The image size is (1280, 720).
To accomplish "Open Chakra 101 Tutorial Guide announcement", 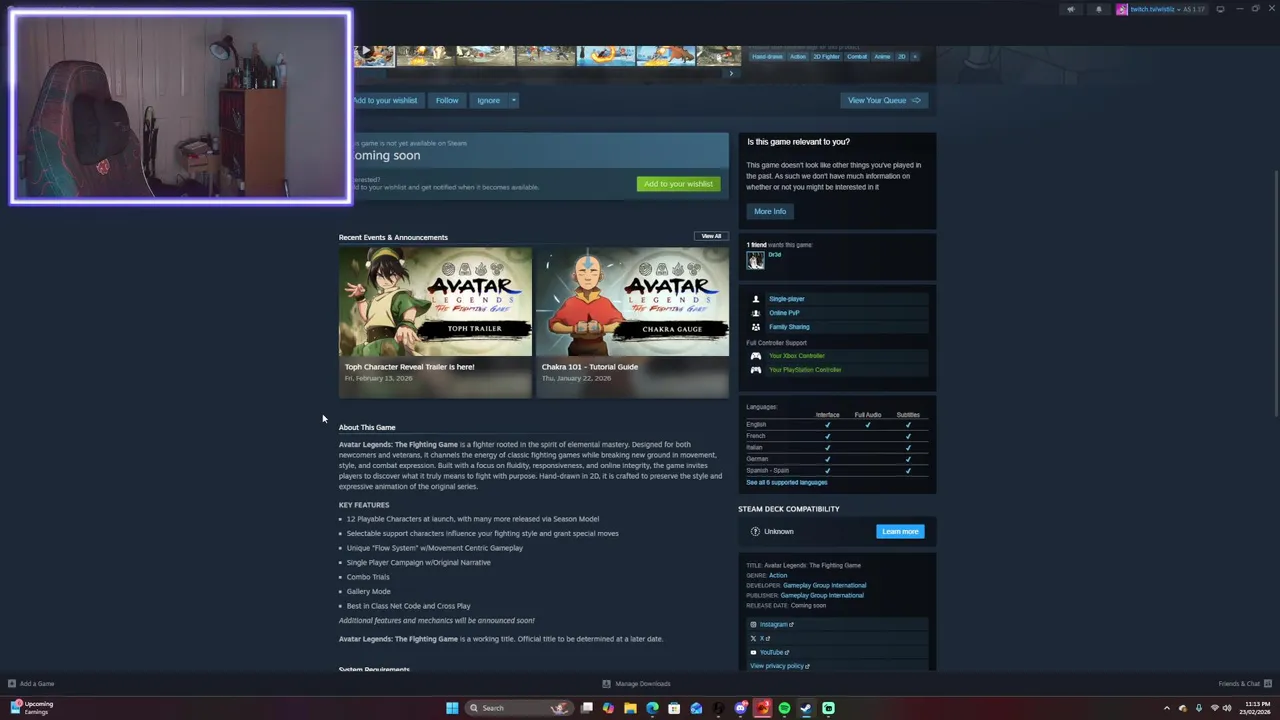I will tap(632, 322).
